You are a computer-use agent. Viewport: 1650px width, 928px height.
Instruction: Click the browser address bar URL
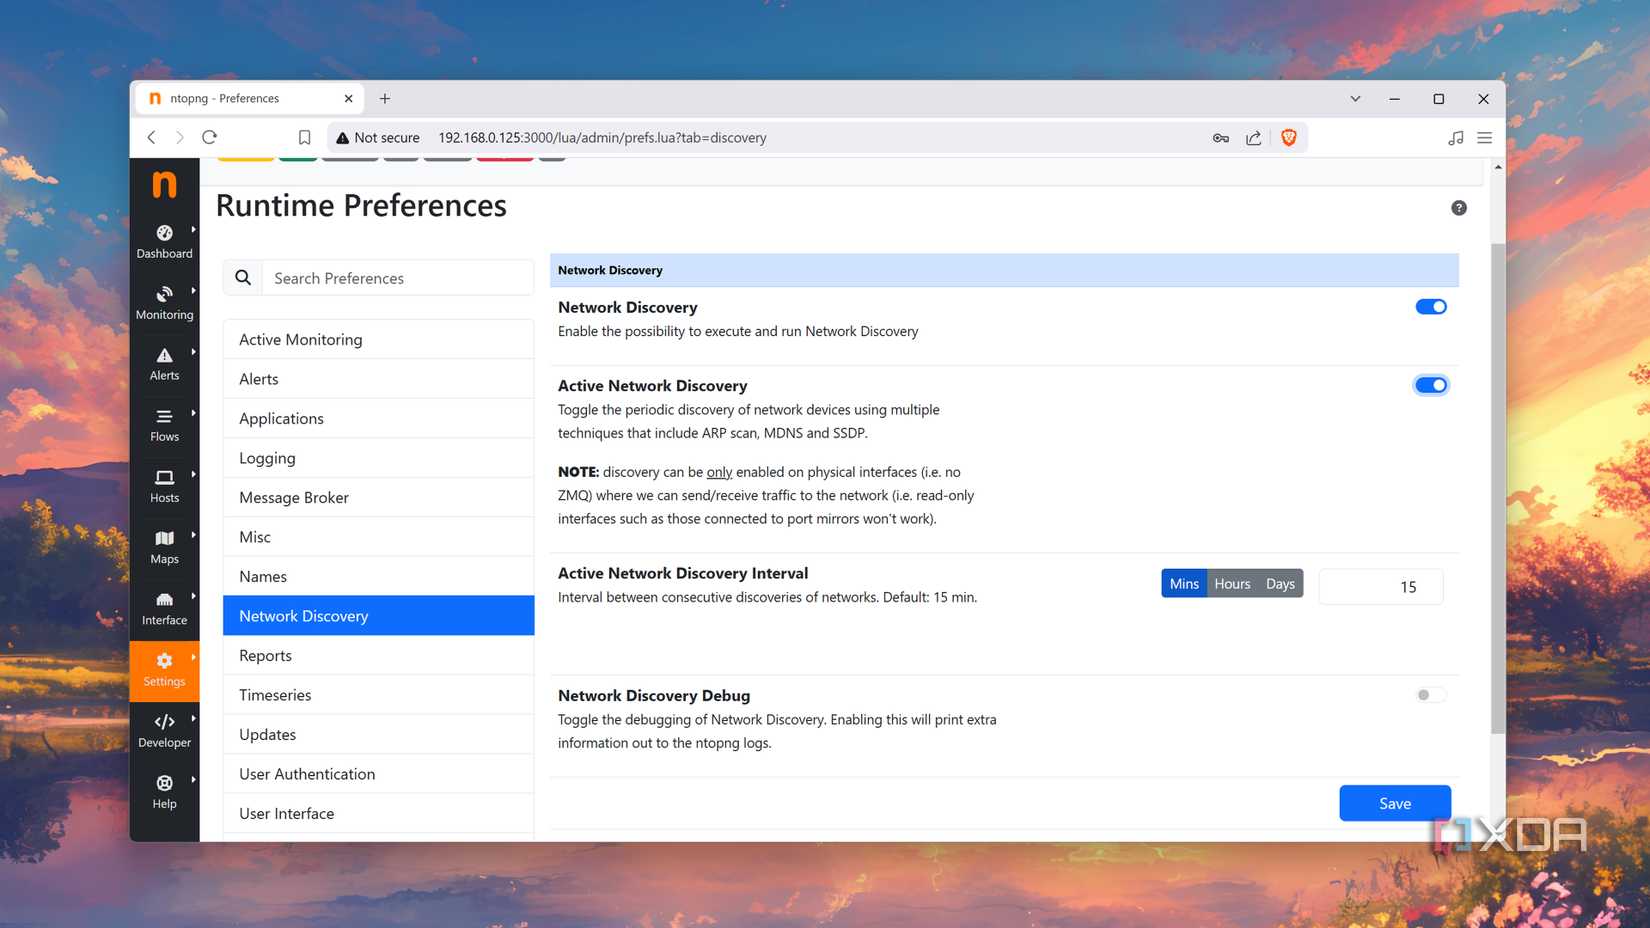602,138
